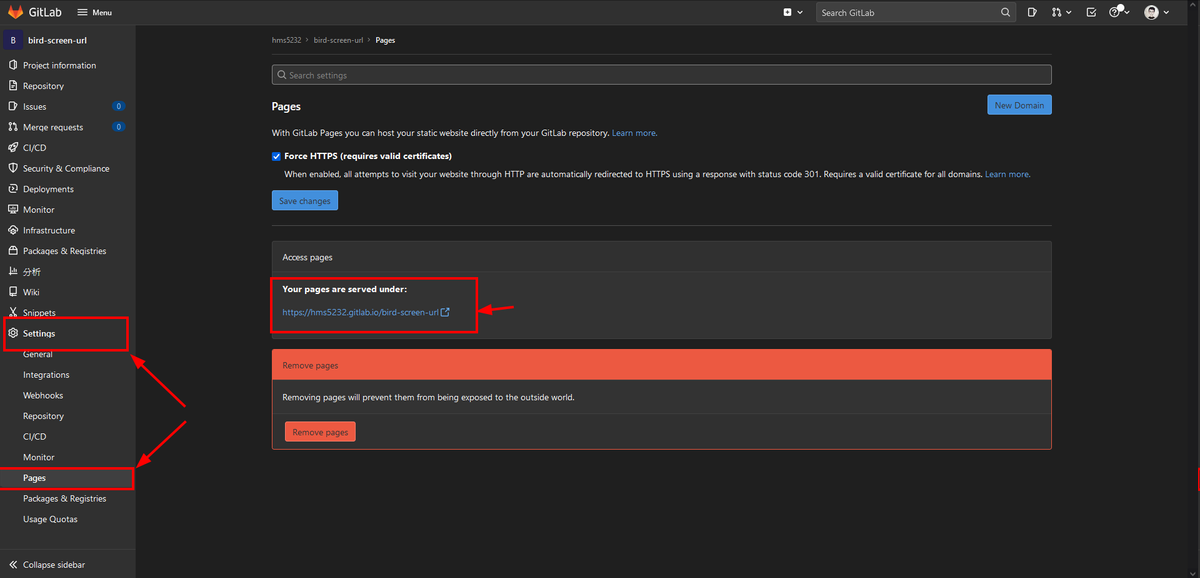Click the Wiki icon in sidebar
This screenshot has height=578, width=1200.
tap(13, 292)
